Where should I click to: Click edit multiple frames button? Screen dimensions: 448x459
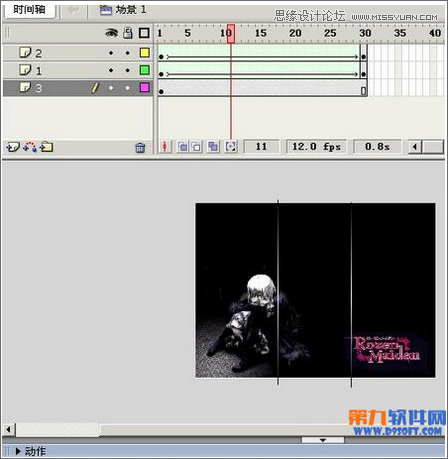[213, 147]
